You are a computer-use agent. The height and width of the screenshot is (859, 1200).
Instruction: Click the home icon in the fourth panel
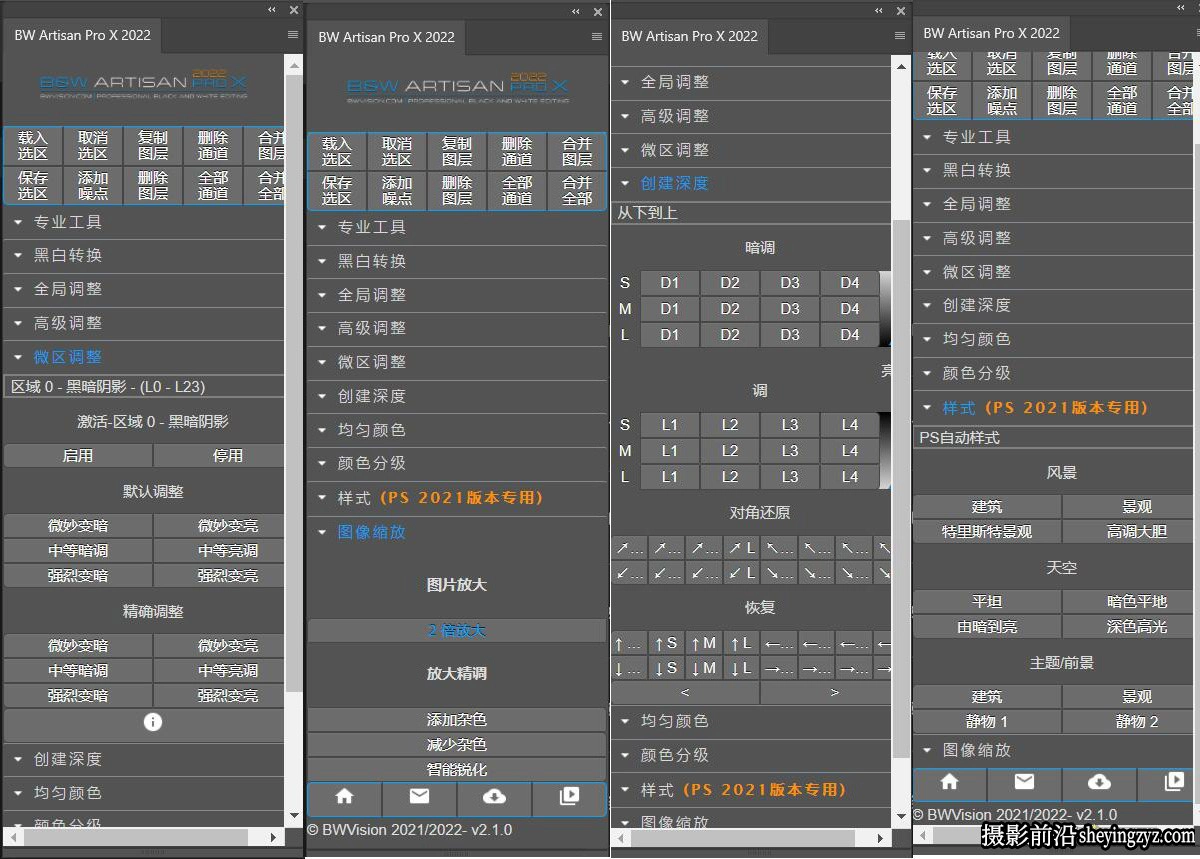pos(950,782)
